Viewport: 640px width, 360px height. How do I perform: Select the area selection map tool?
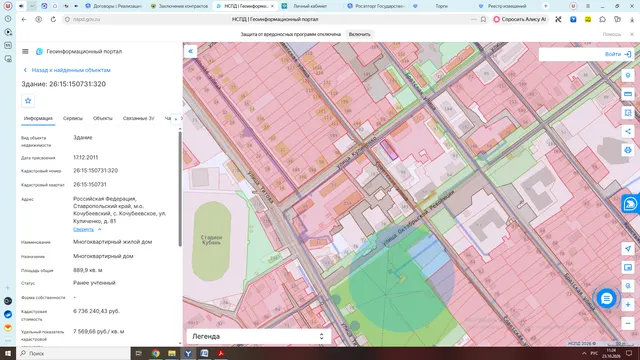628,113
